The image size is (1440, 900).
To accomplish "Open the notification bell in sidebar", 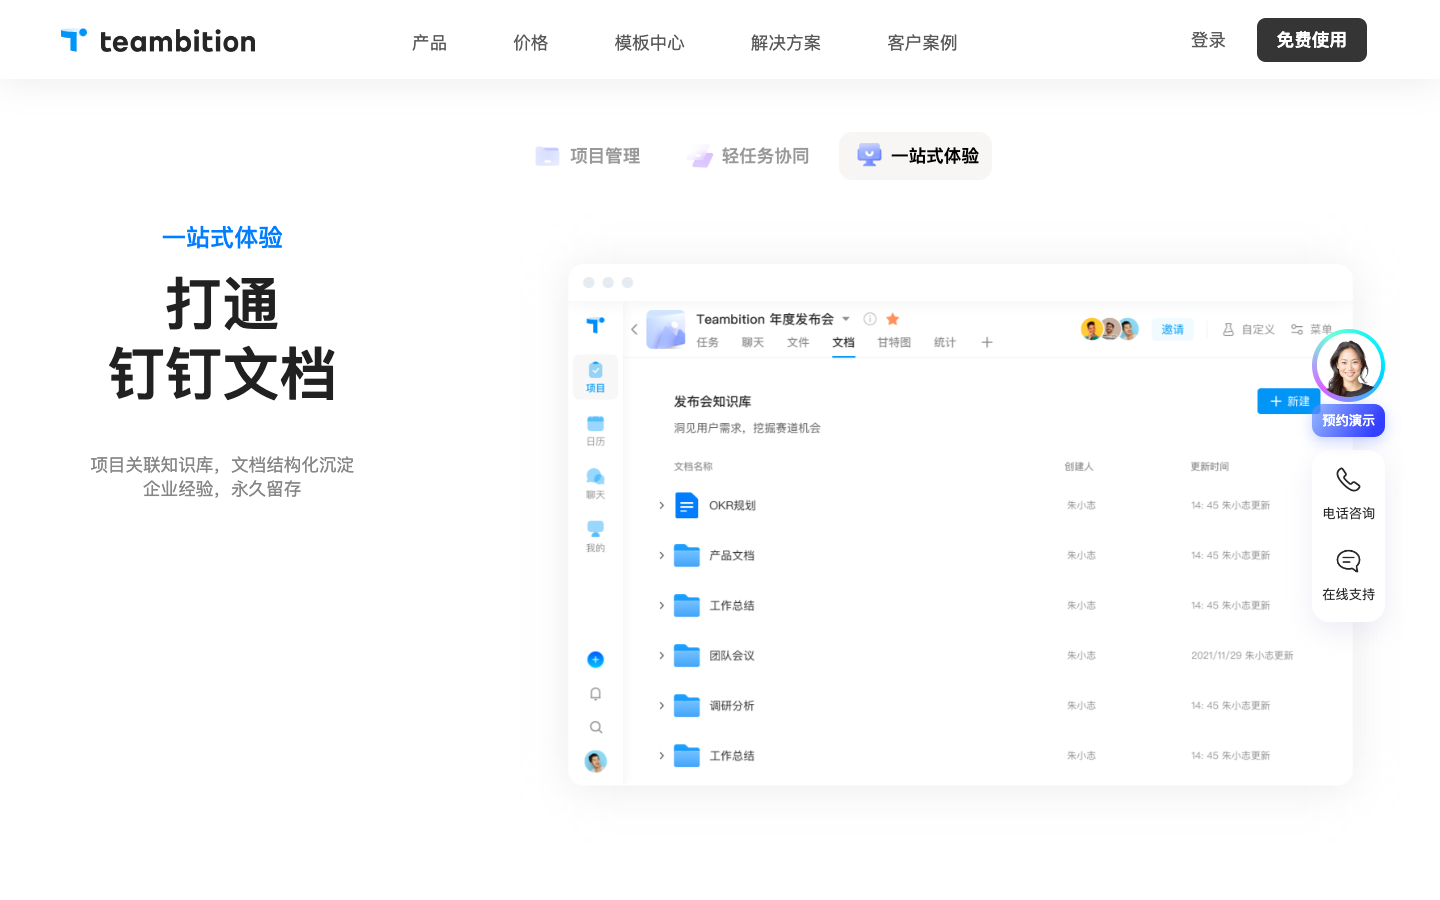I will click(x=595, y=694).
